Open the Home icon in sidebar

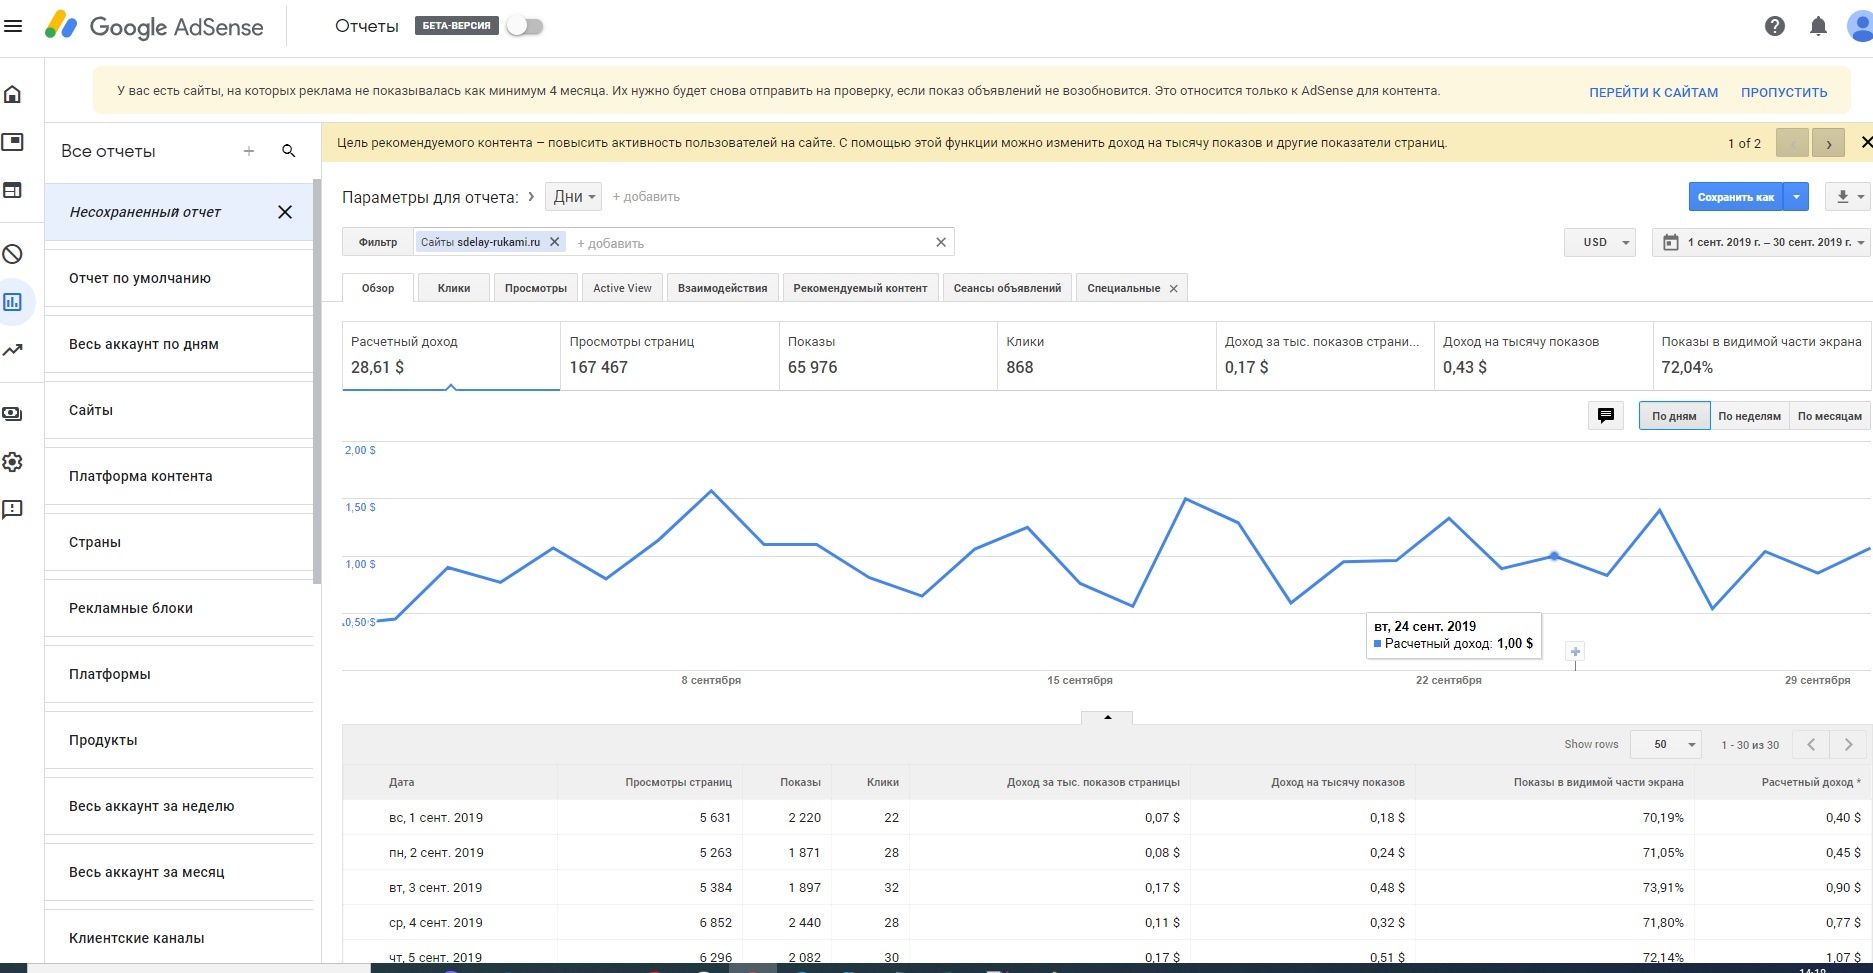pyautogui.click(x=13, y=94)
